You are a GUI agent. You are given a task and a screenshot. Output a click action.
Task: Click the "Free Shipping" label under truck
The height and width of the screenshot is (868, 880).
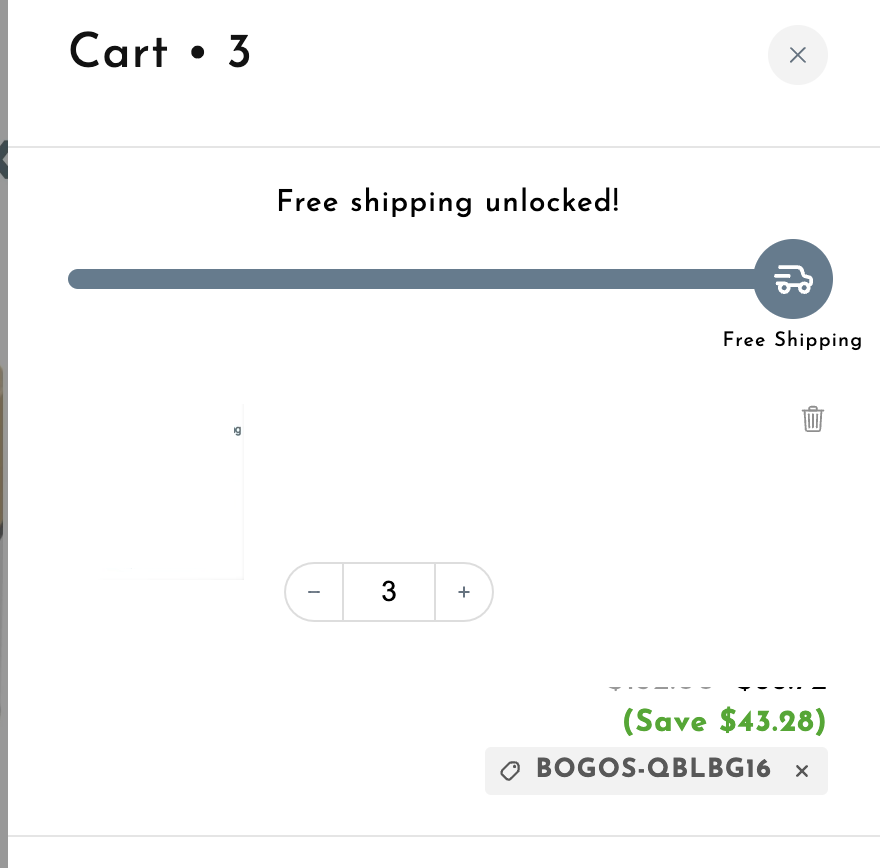pyautogui.click(x=792, y=340)
